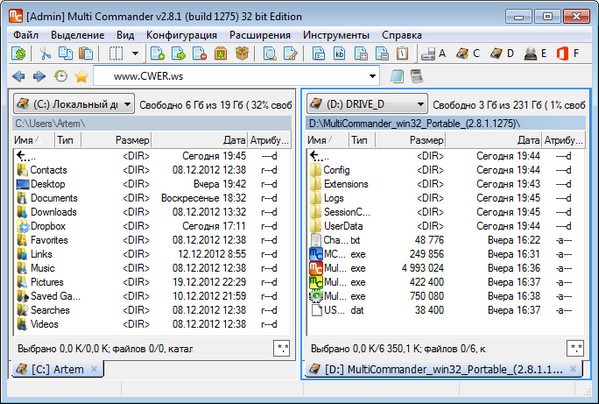
Task: Click the History clock icon
Action: tap(60, 76)
